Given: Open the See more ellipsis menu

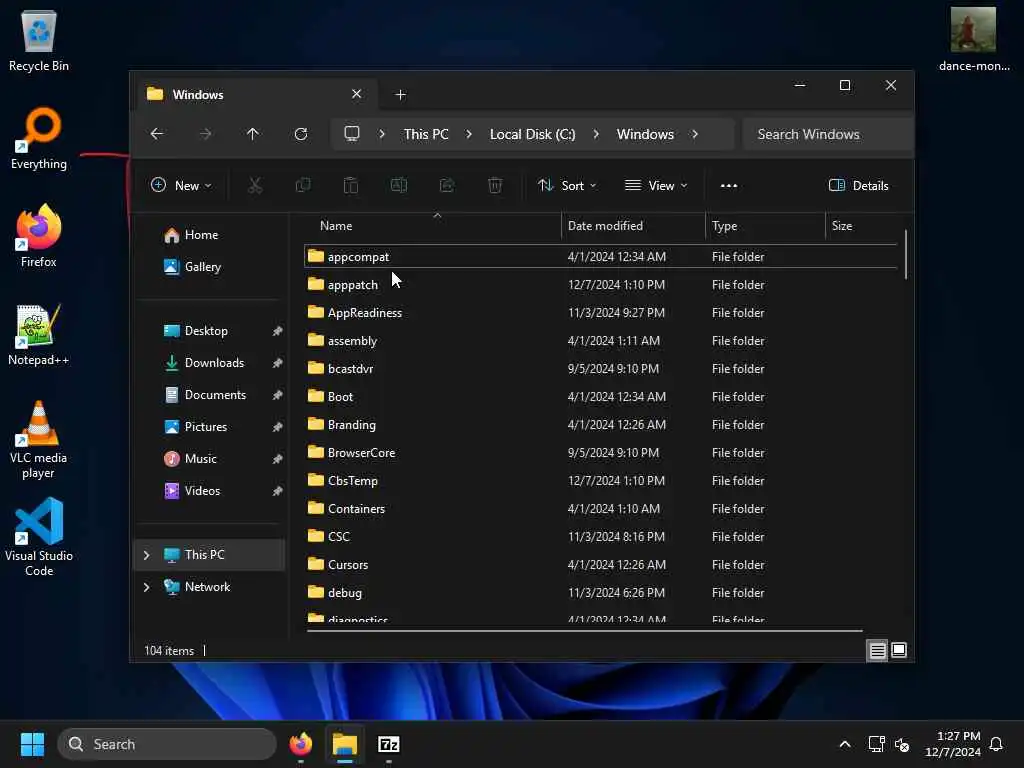Looking at the screenshot, I should point(729,185).
